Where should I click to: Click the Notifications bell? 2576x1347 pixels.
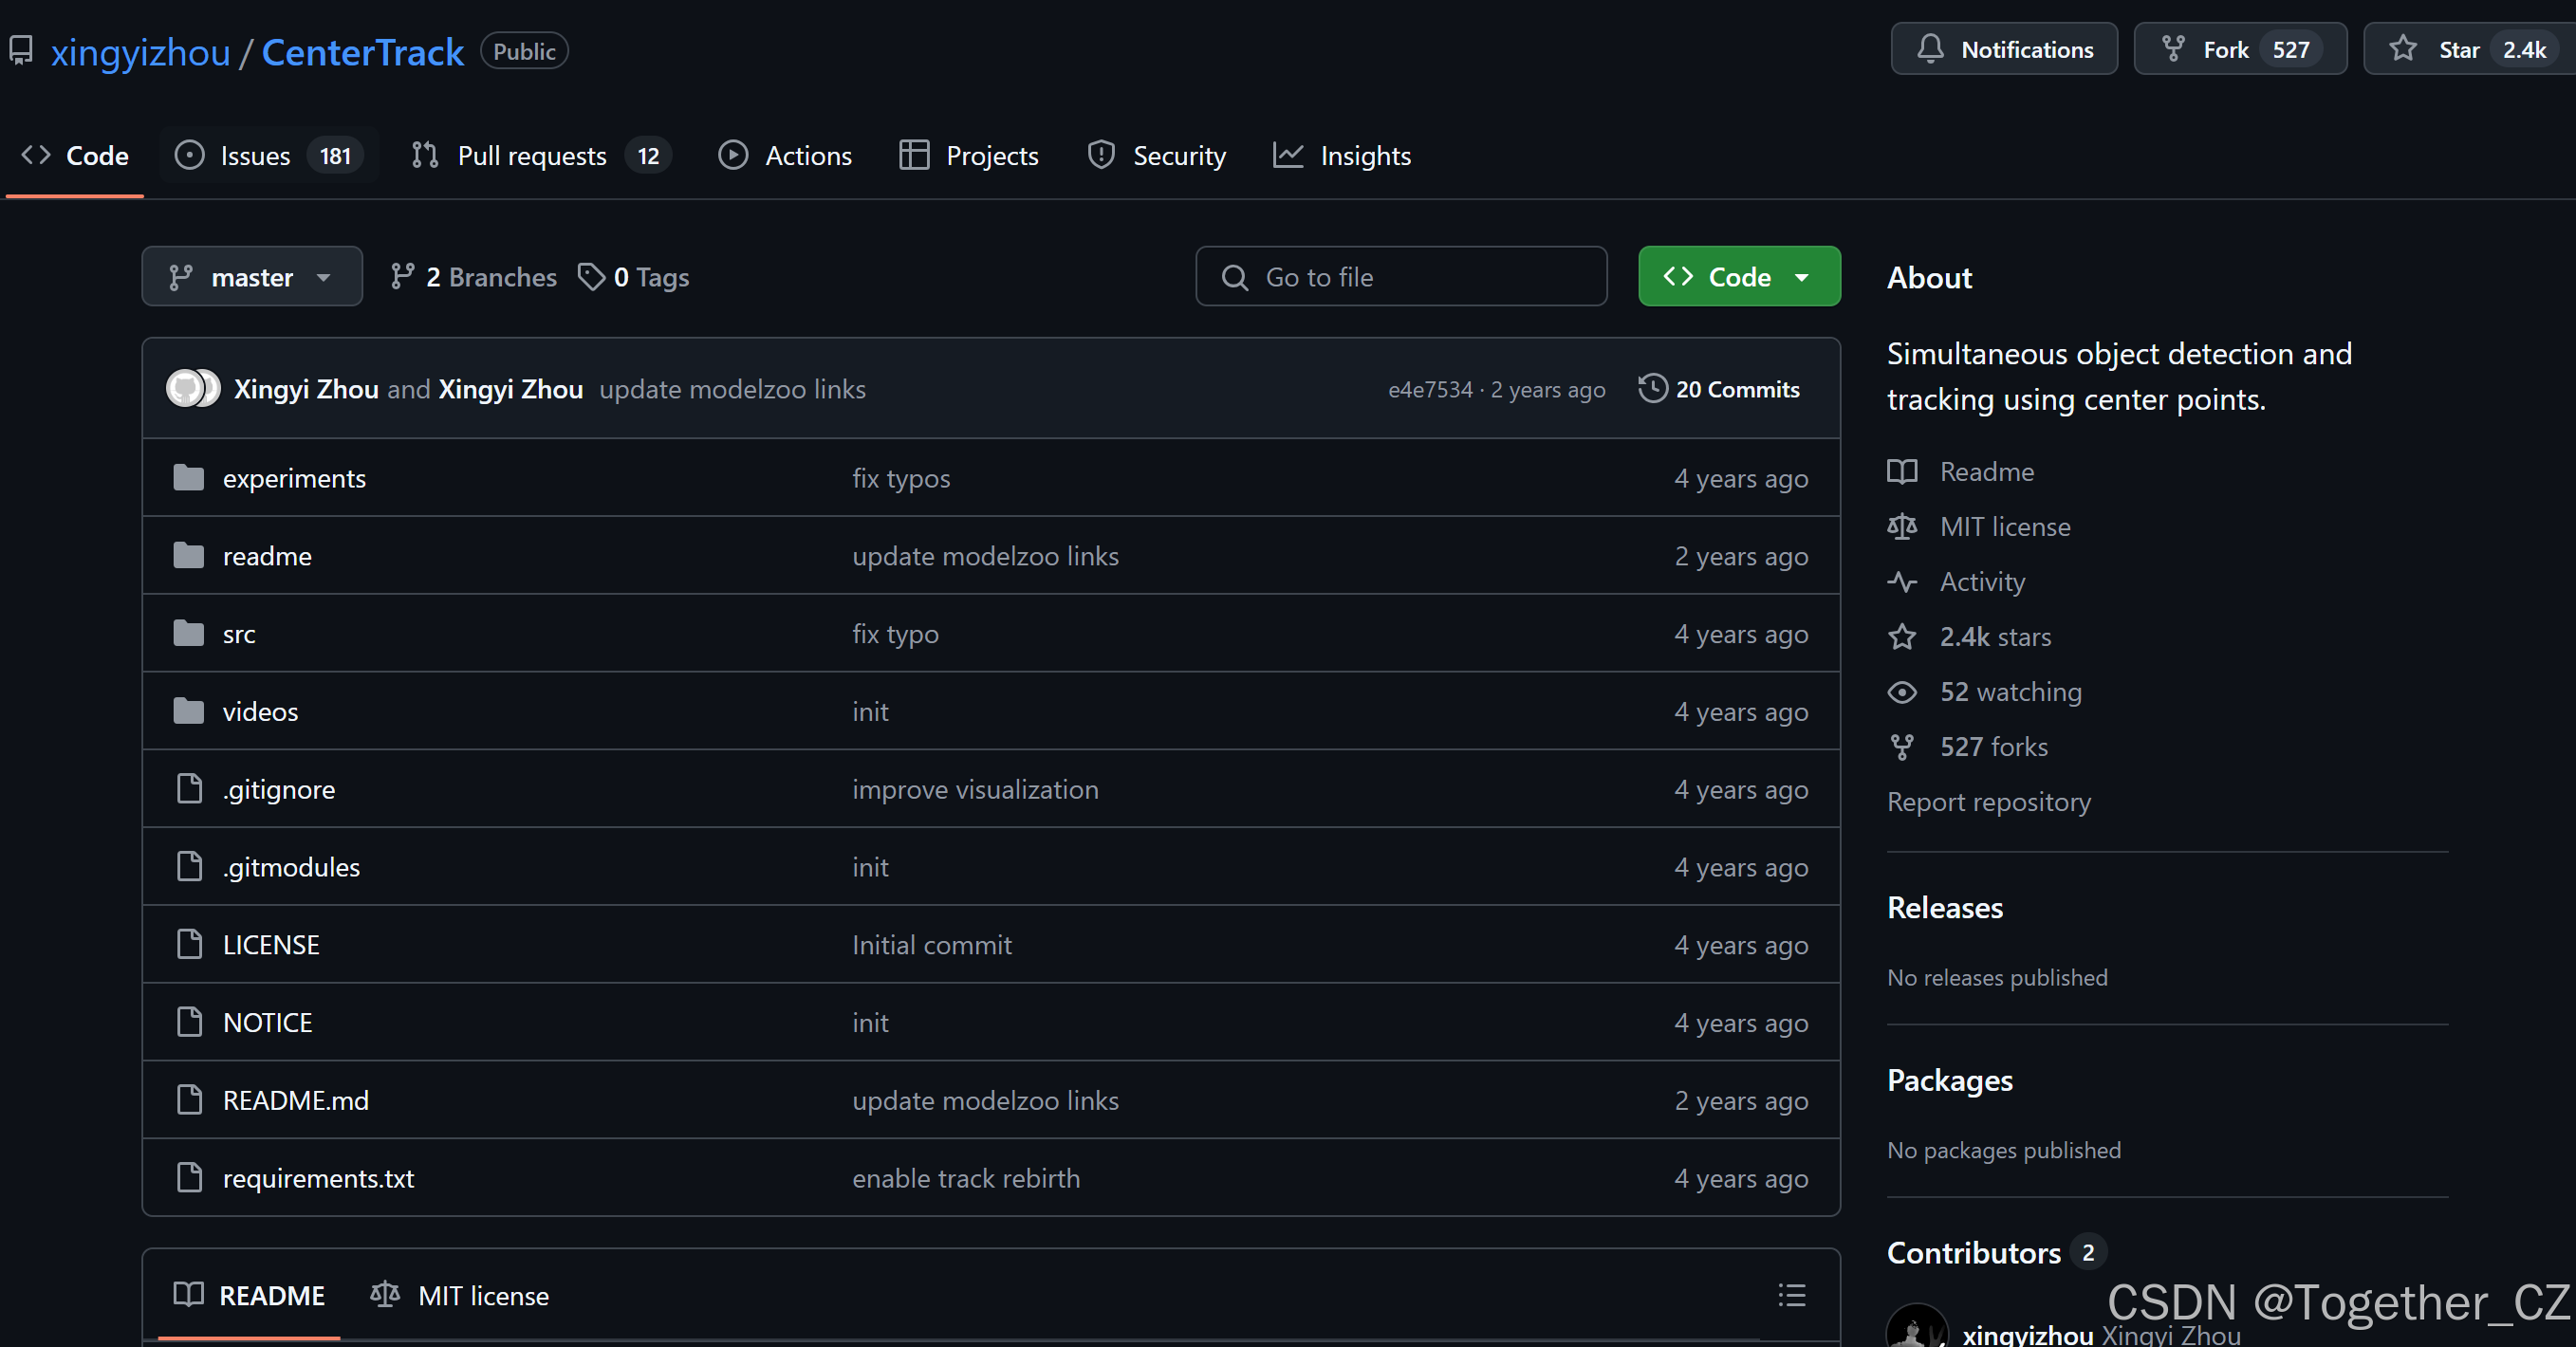pos(1931,48)
